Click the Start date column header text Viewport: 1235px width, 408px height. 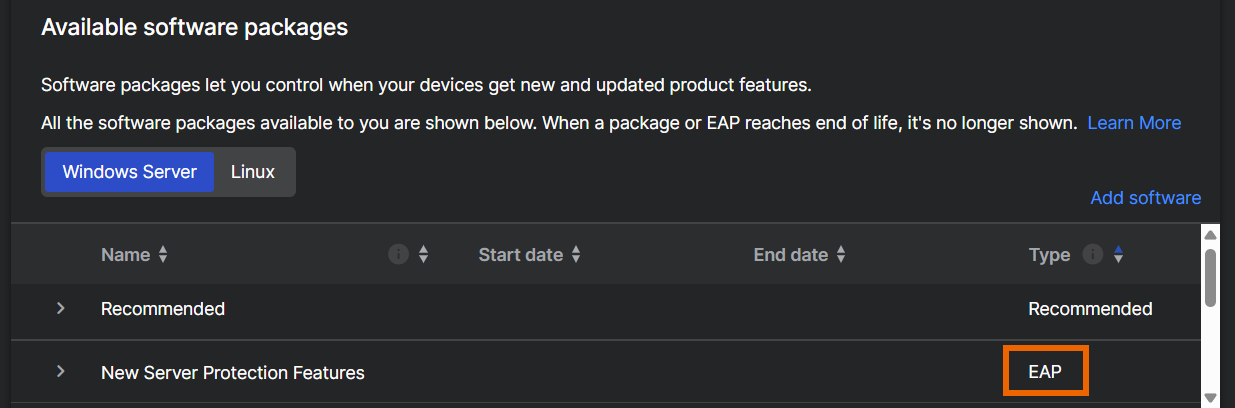point(520,255)
